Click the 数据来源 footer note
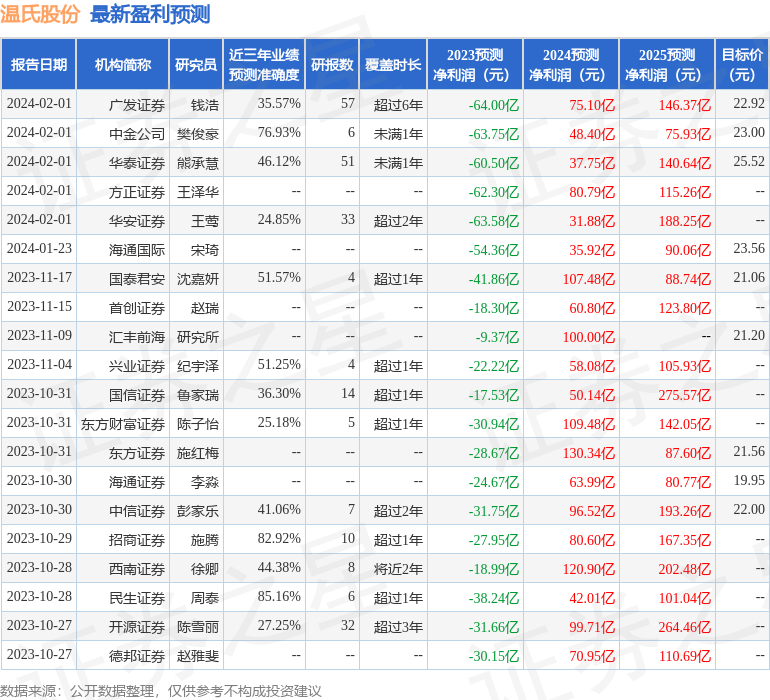770x700 pixels. pos(161,691)
